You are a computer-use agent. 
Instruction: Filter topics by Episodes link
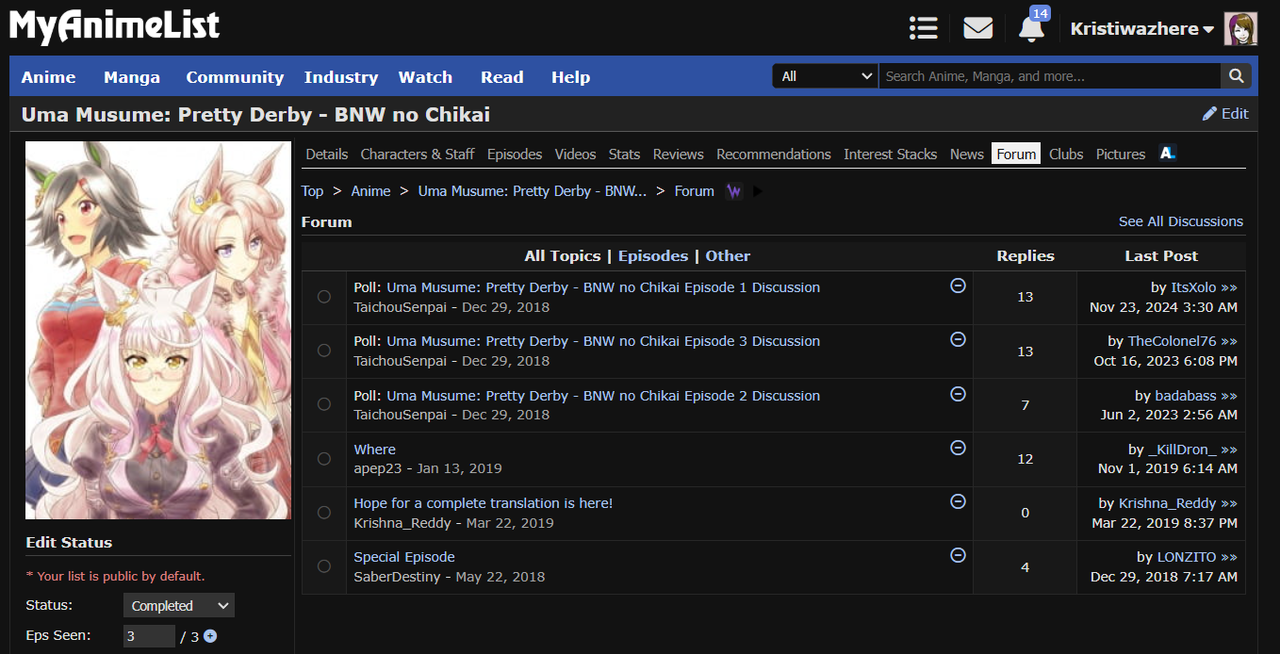[653, 256]
